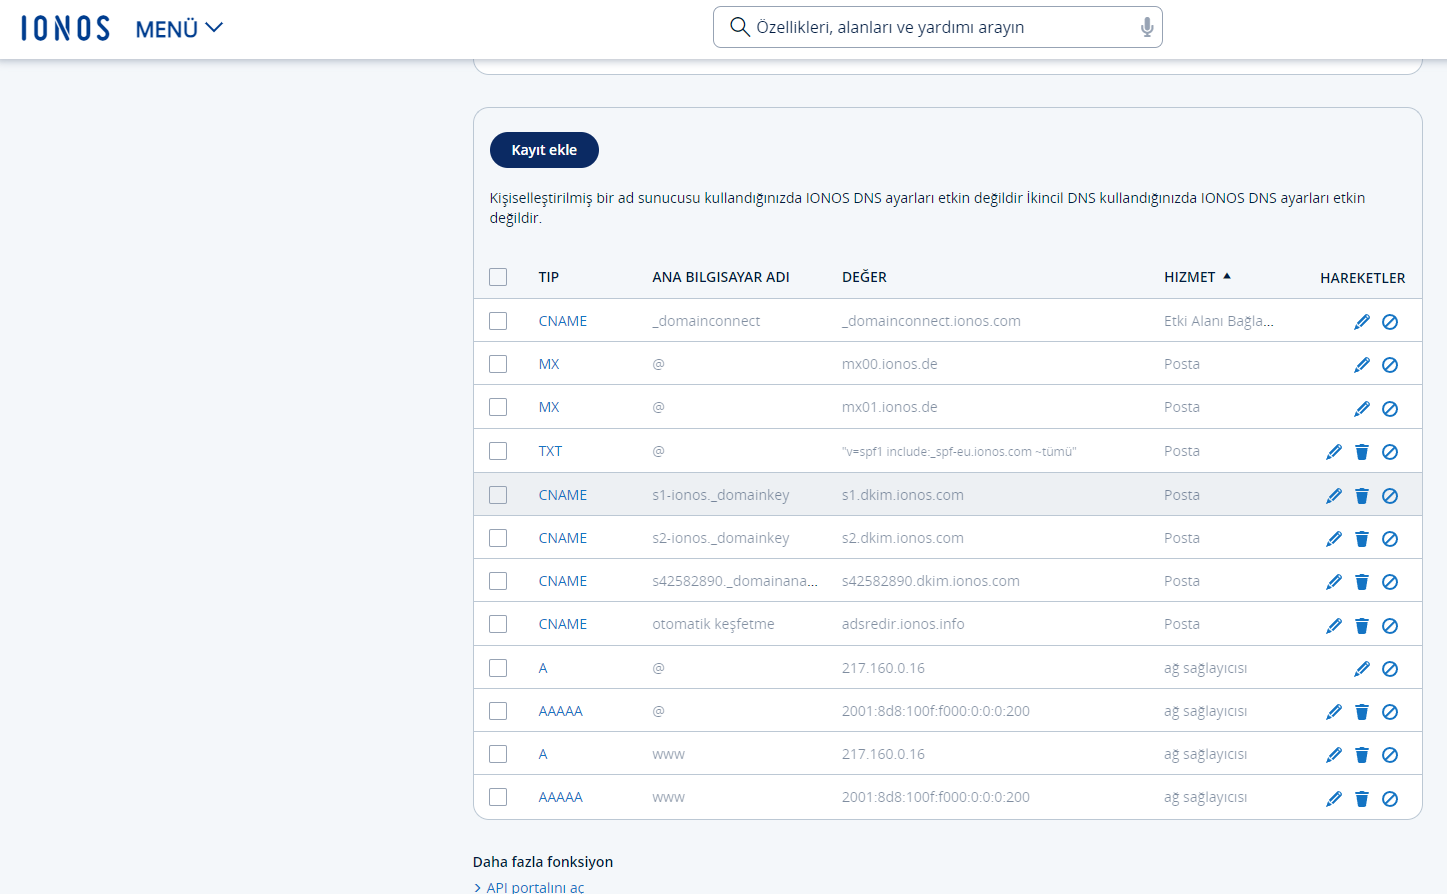Disable the mx01.ionos.de MX record
The image size is (1447, 894).
(1390, 408)
